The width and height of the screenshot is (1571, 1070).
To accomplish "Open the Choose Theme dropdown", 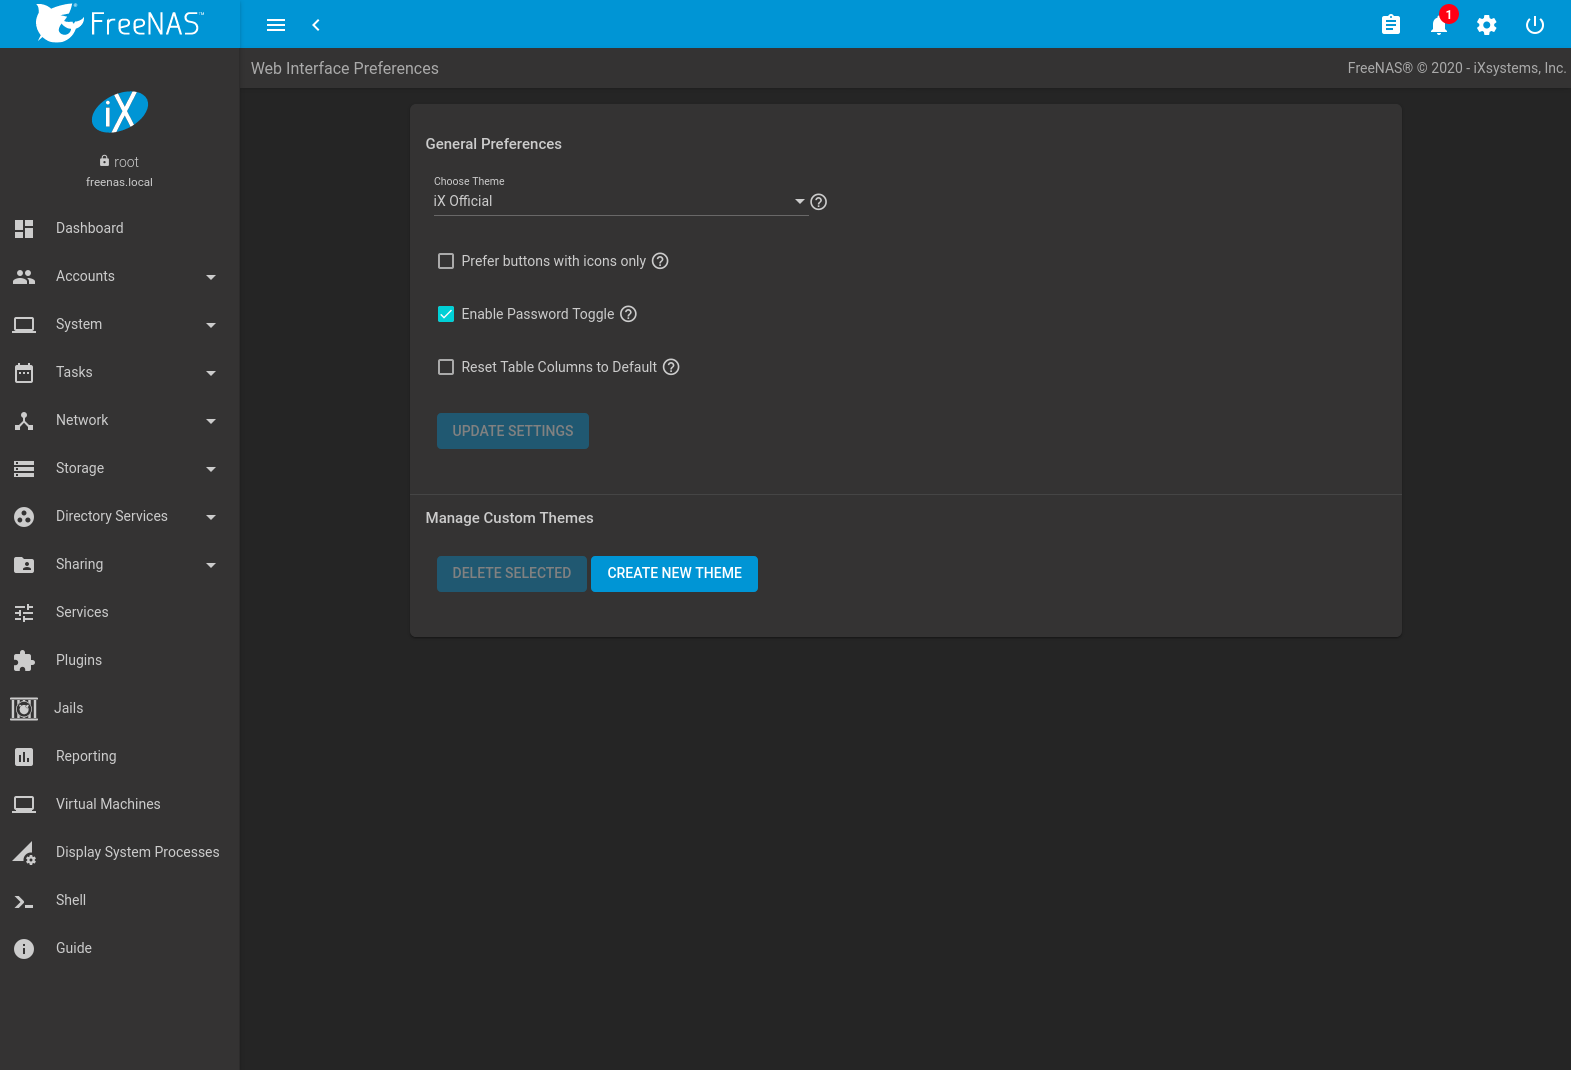I will coord(619,201).
